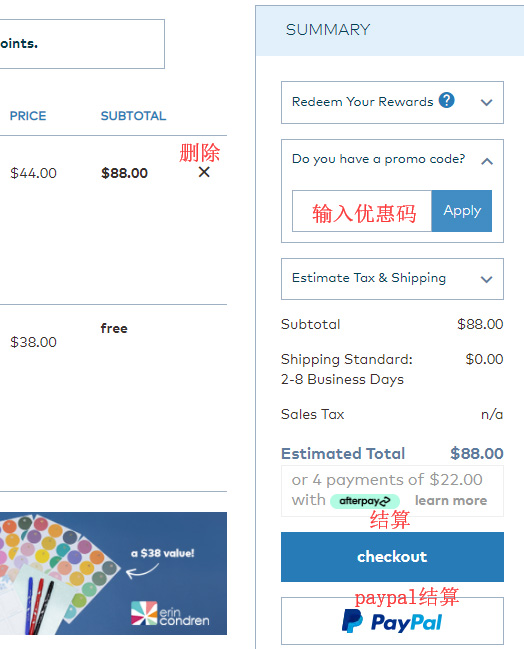Open the Redeem Your Rewards help icon
The width and height of the screenshot is (524, 649).
click(447, 100)
